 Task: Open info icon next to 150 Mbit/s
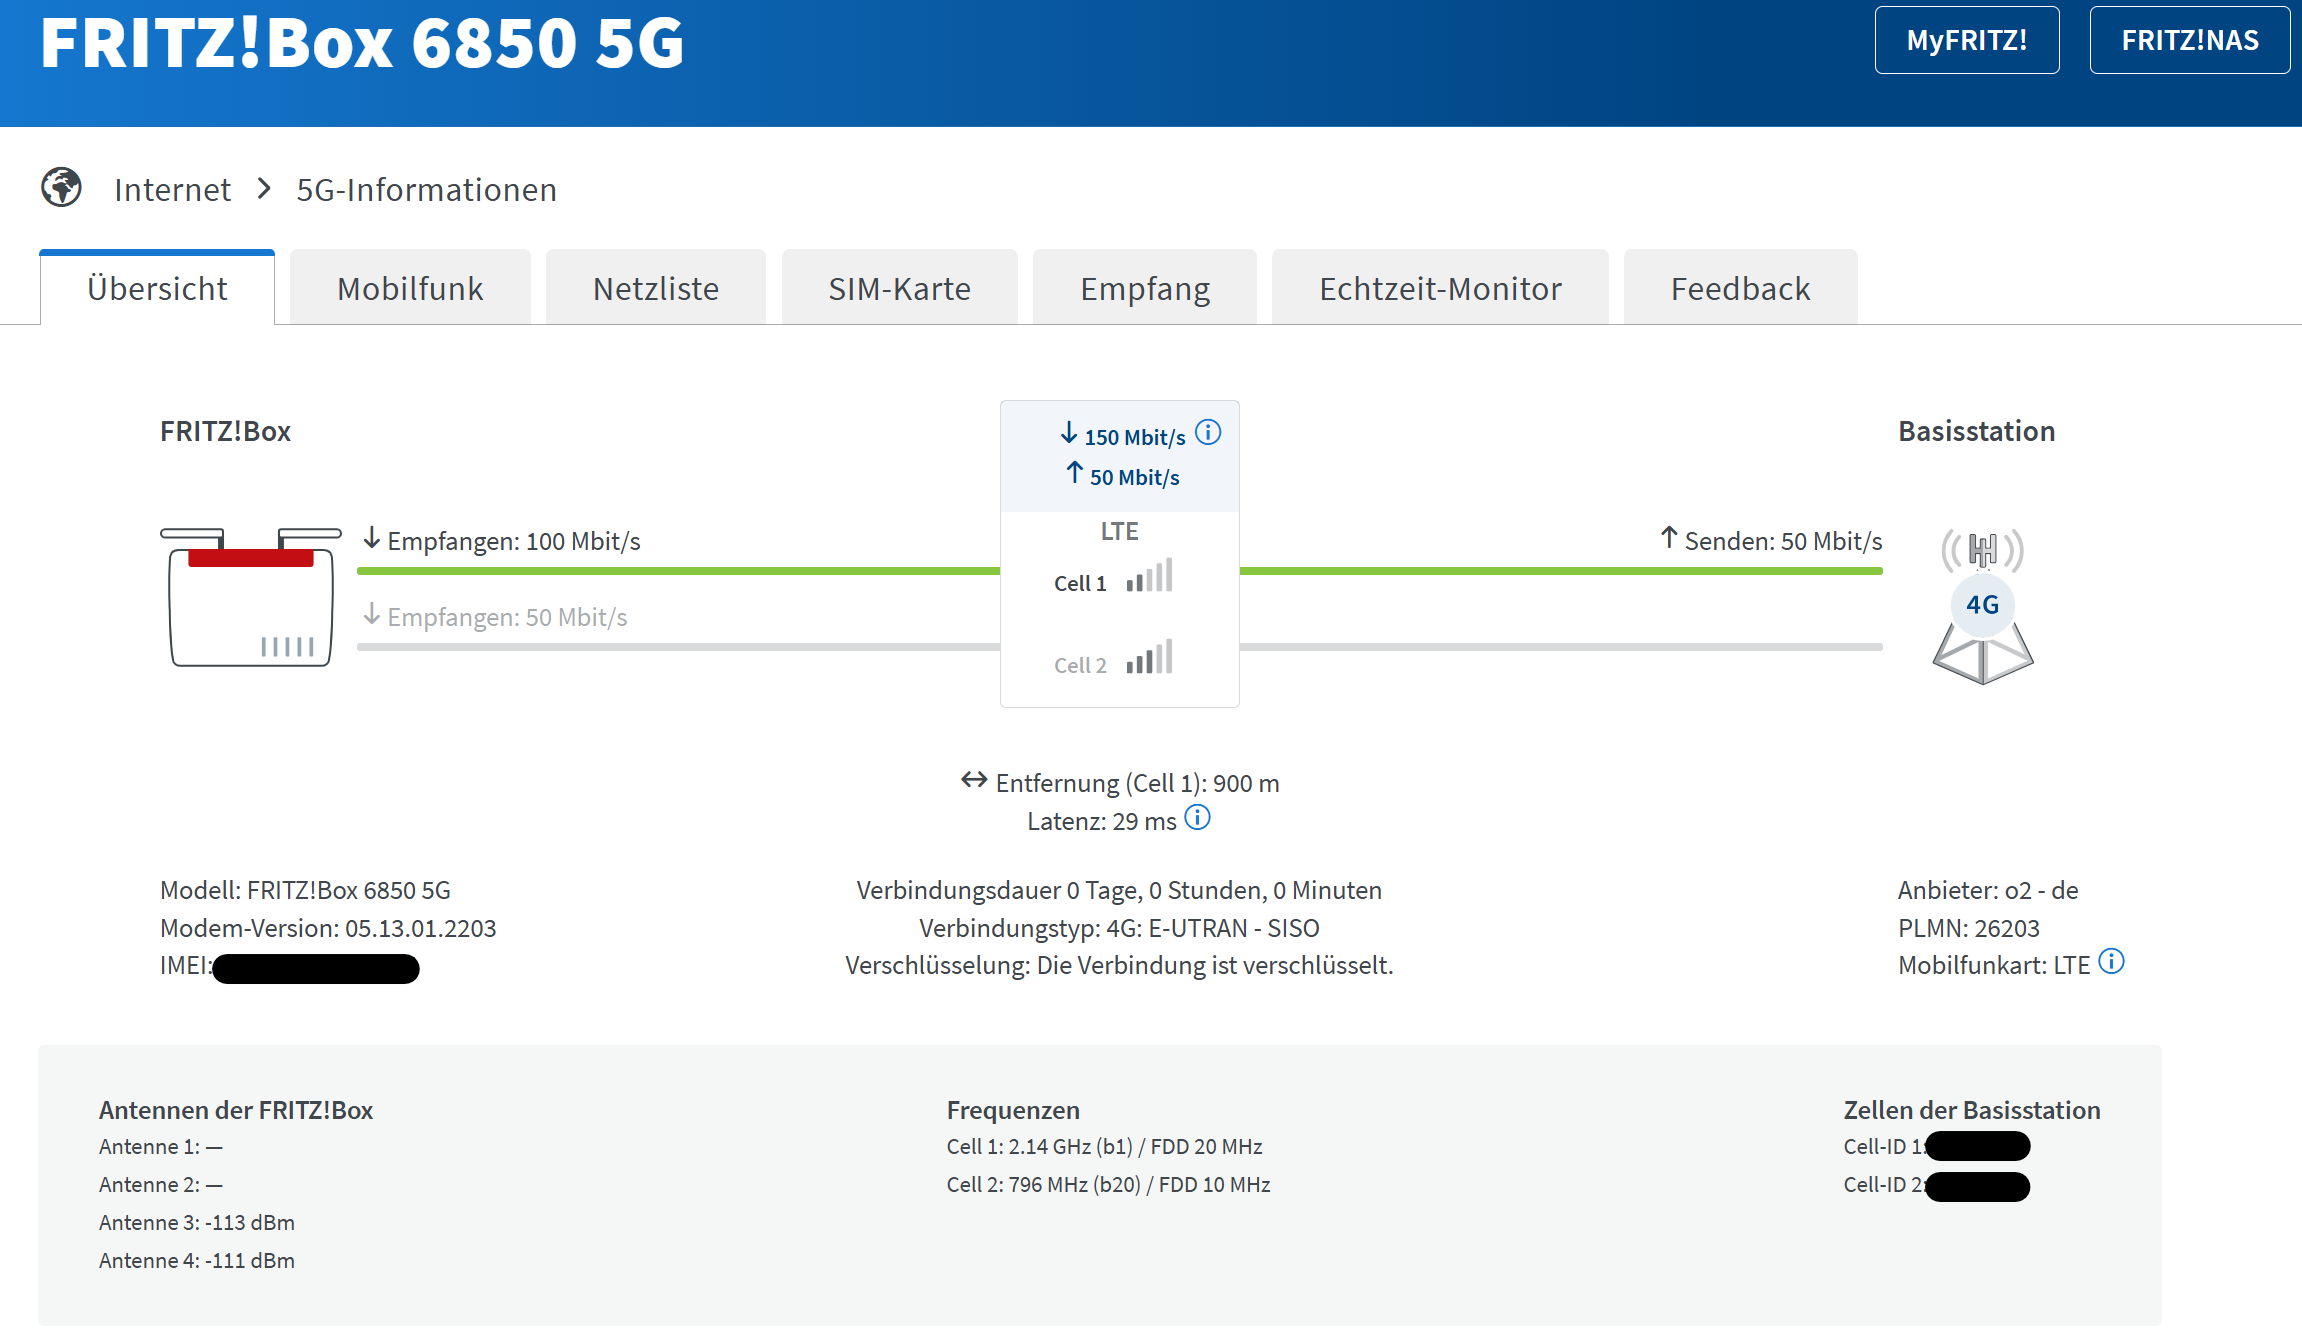pos(1208,432)
